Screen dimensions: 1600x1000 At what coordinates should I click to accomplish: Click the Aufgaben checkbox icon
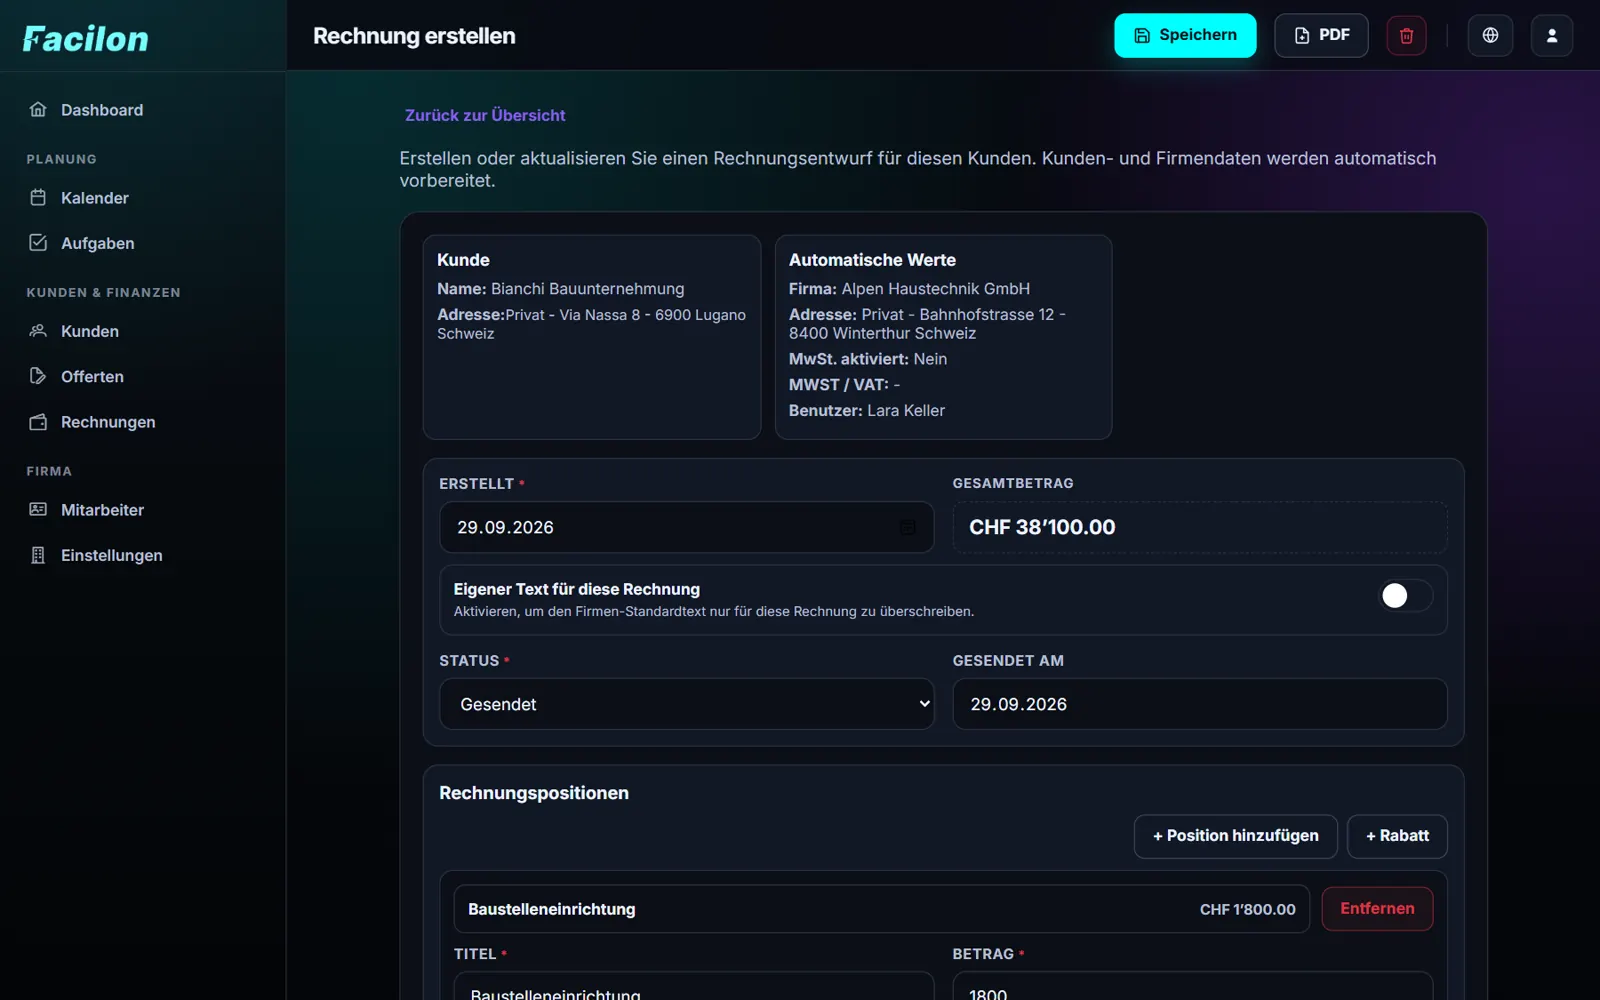click(x=38, y=243)
